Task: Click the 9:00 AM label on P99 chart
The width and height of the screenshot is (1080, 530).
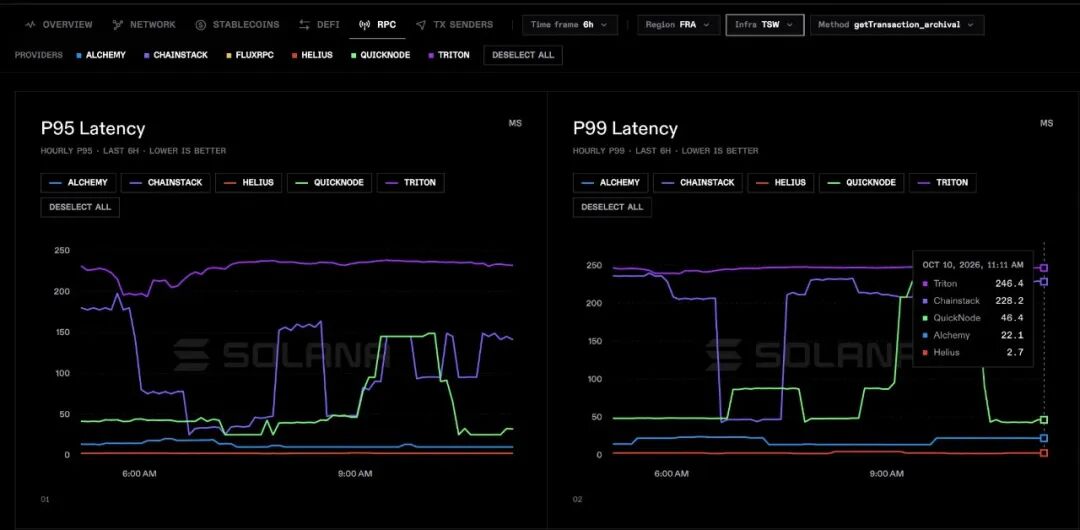Action: click(887, 474)
